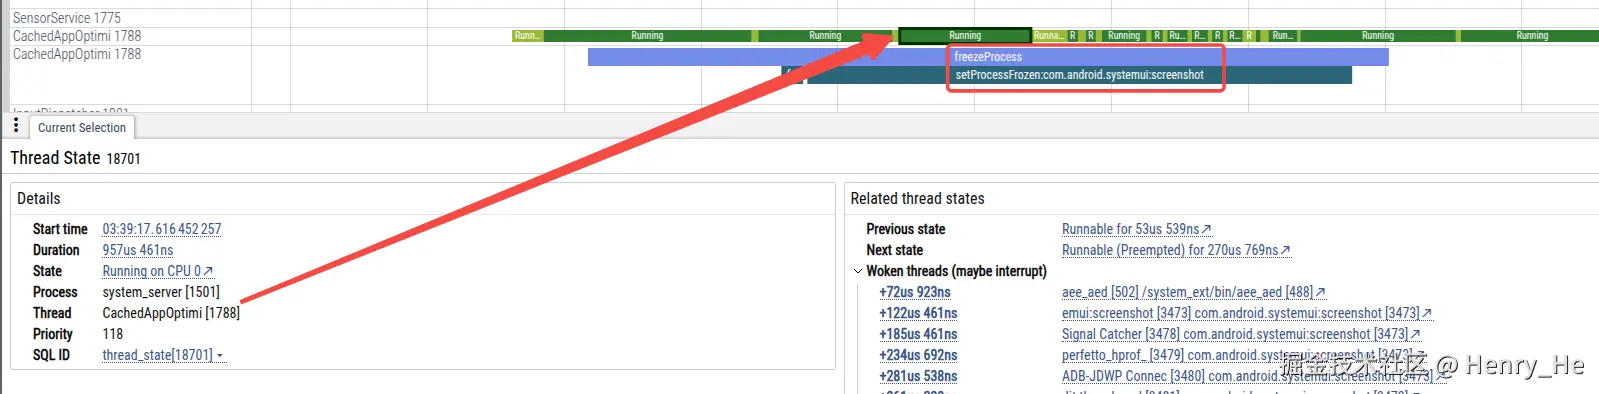This screenshot has height=394, width=1599.
Task: Click the Thread State 18701 heading
Action: point(75,158)
